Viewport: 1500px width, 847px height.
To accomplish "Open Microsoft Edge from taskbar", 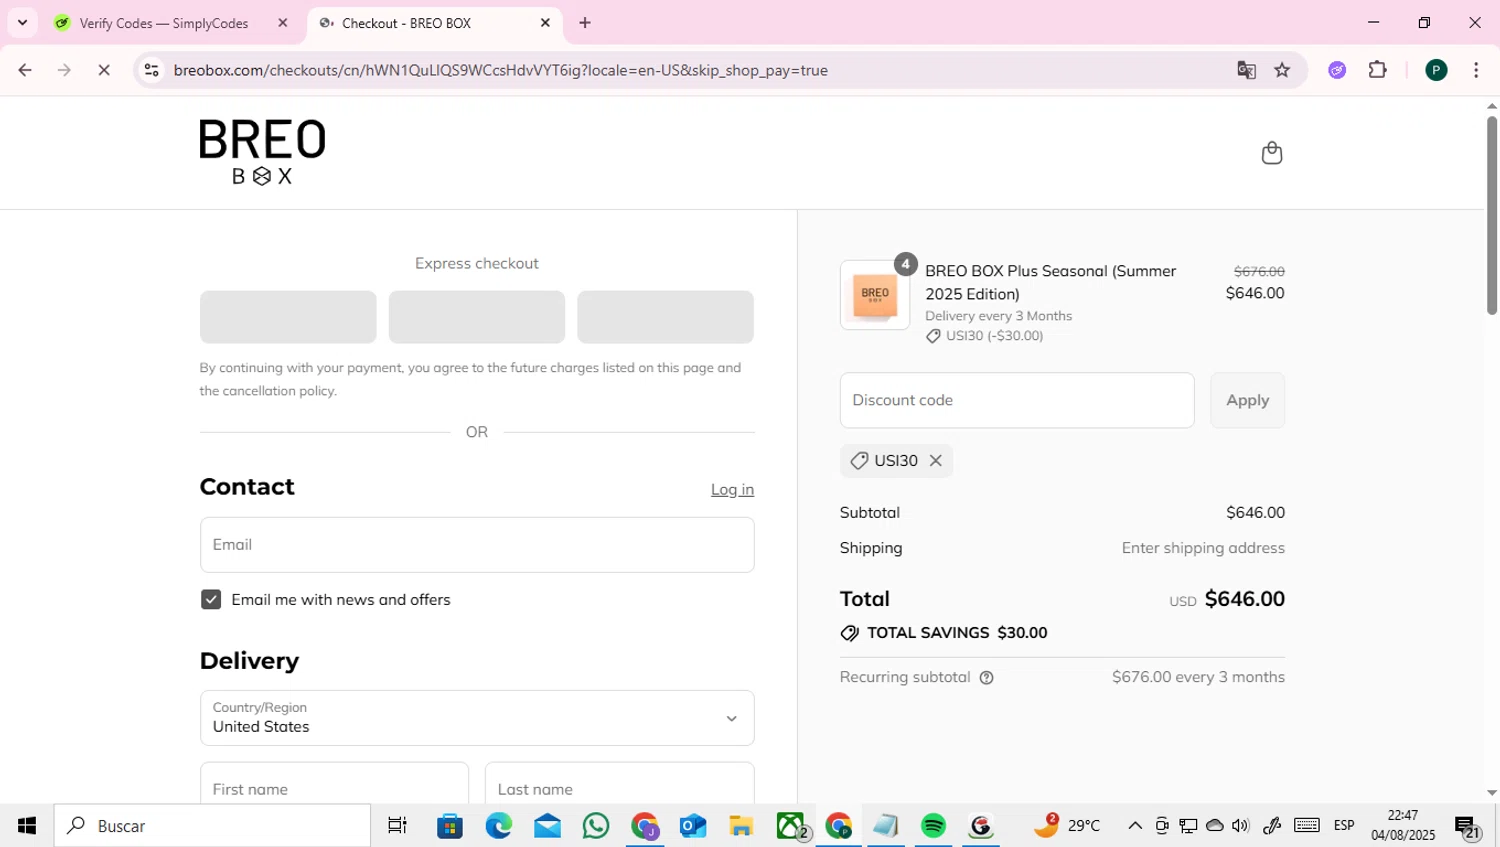I will point(498,825).
